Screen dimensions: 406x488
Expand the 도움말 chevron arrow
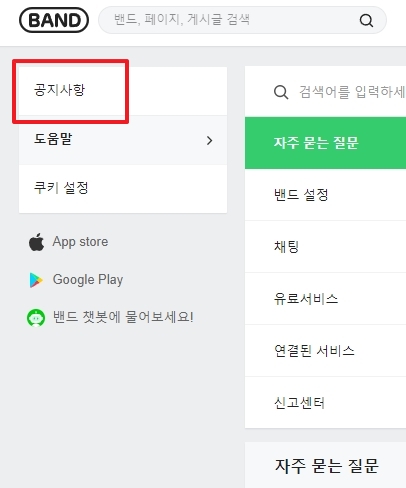(x=209, y=140)
